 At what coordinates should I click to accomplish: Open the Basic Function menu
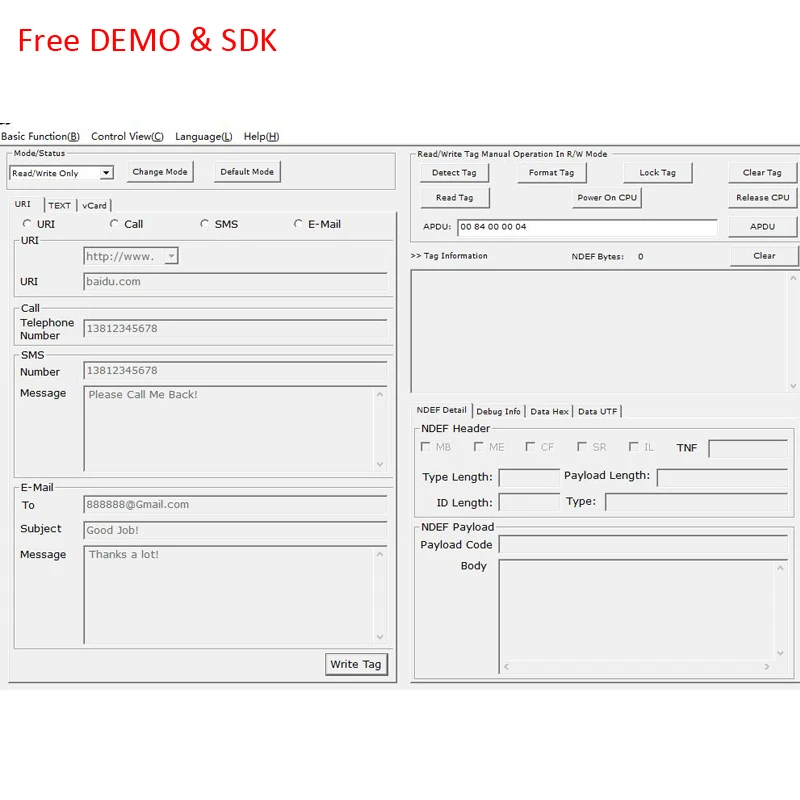[40, 136]
